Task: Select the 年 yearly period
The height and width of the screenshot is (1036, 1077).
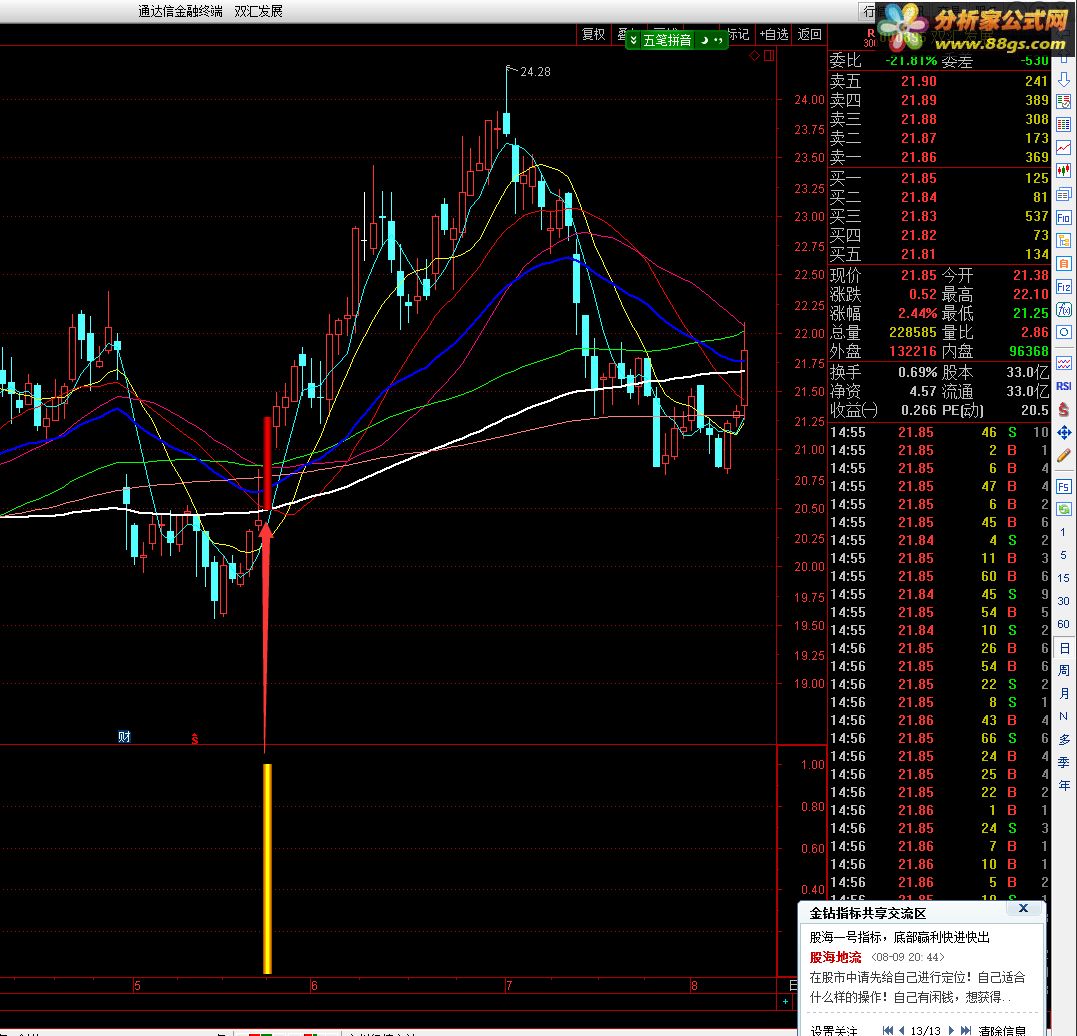Action: tap(1063, 785)
